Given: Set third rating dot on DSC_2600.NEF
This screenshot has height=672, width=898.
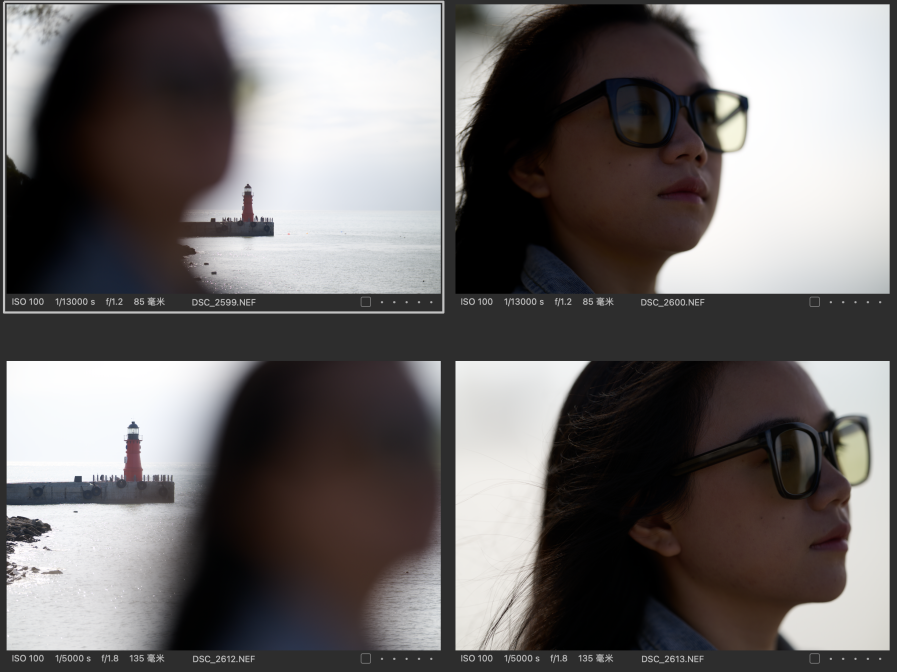Looking at the screenshot, I should [x=855, y=302].
